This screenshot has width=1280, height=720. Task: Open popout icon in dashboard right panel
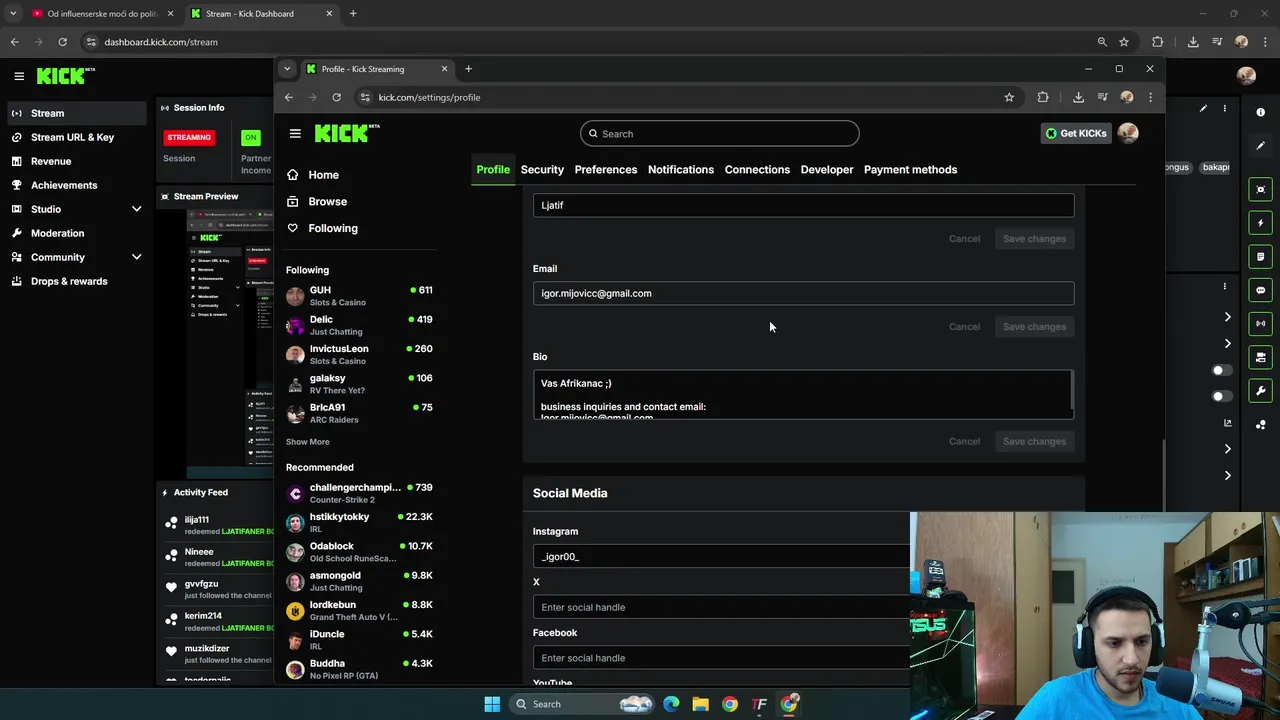coord(1228,423)
